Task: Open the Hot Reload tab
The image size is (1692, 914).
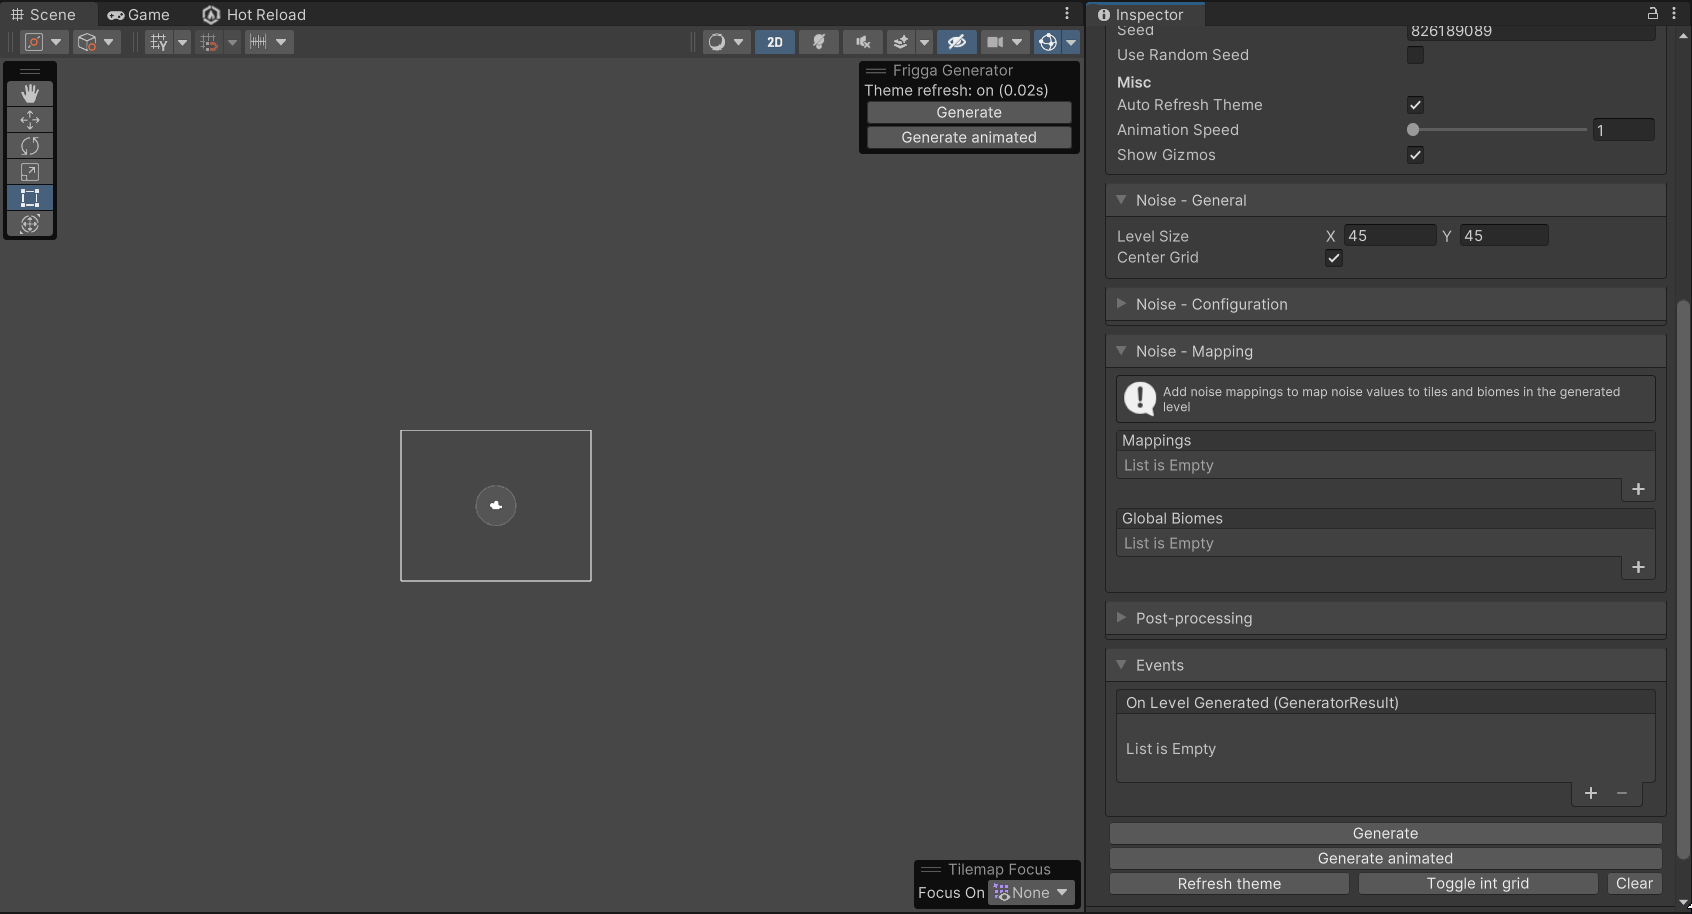Action: 255,14
